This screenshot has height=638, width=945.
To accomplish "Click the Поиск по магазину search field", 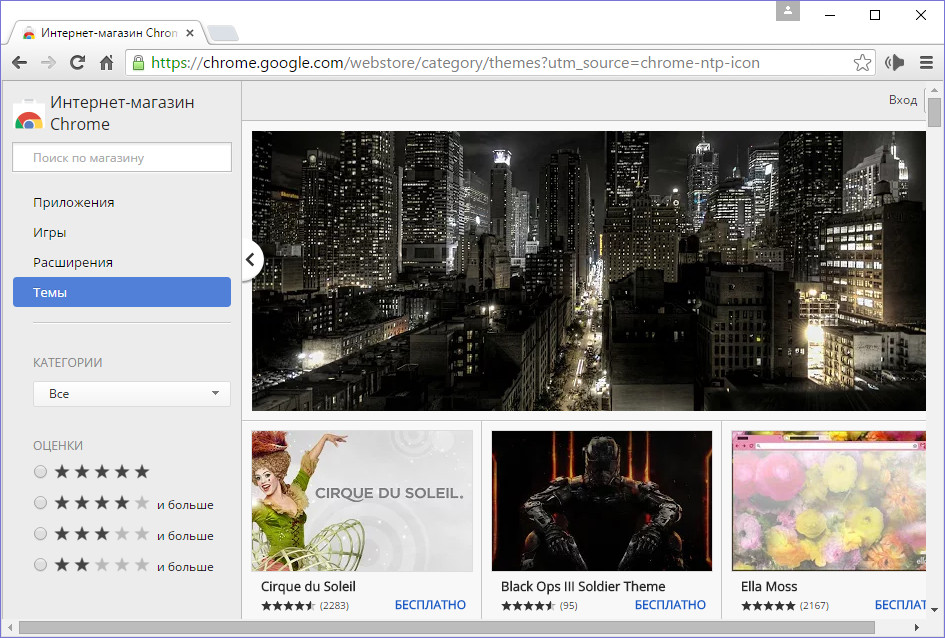I will [122, 158].
